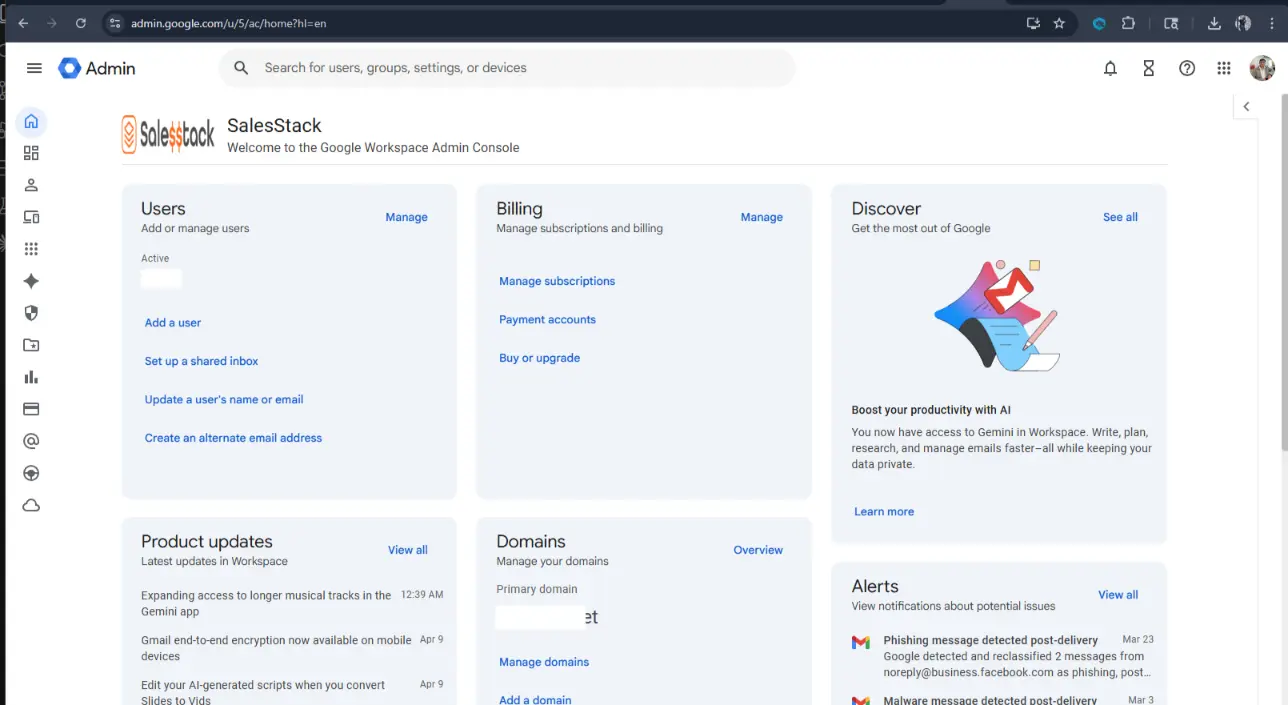Open the Dashboard sidebar icon
This screenshot has height=705, width=1288.
[31, 153]
